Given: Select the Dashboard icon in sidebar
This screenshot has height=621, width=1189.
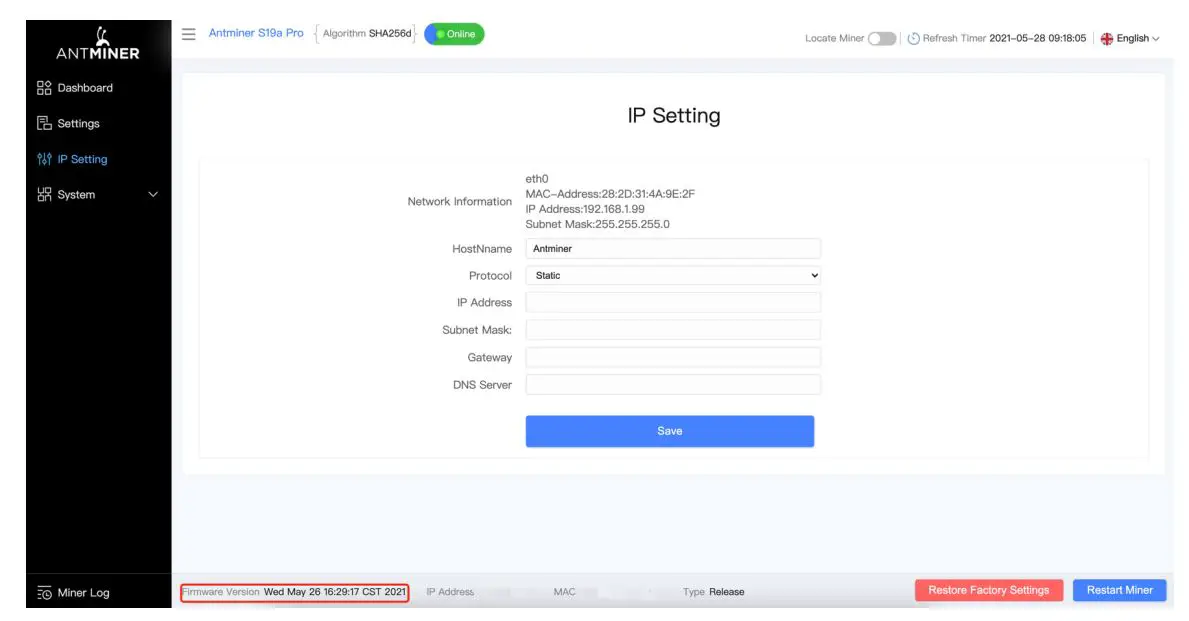Looking at the screenshot, I should 44,87.
